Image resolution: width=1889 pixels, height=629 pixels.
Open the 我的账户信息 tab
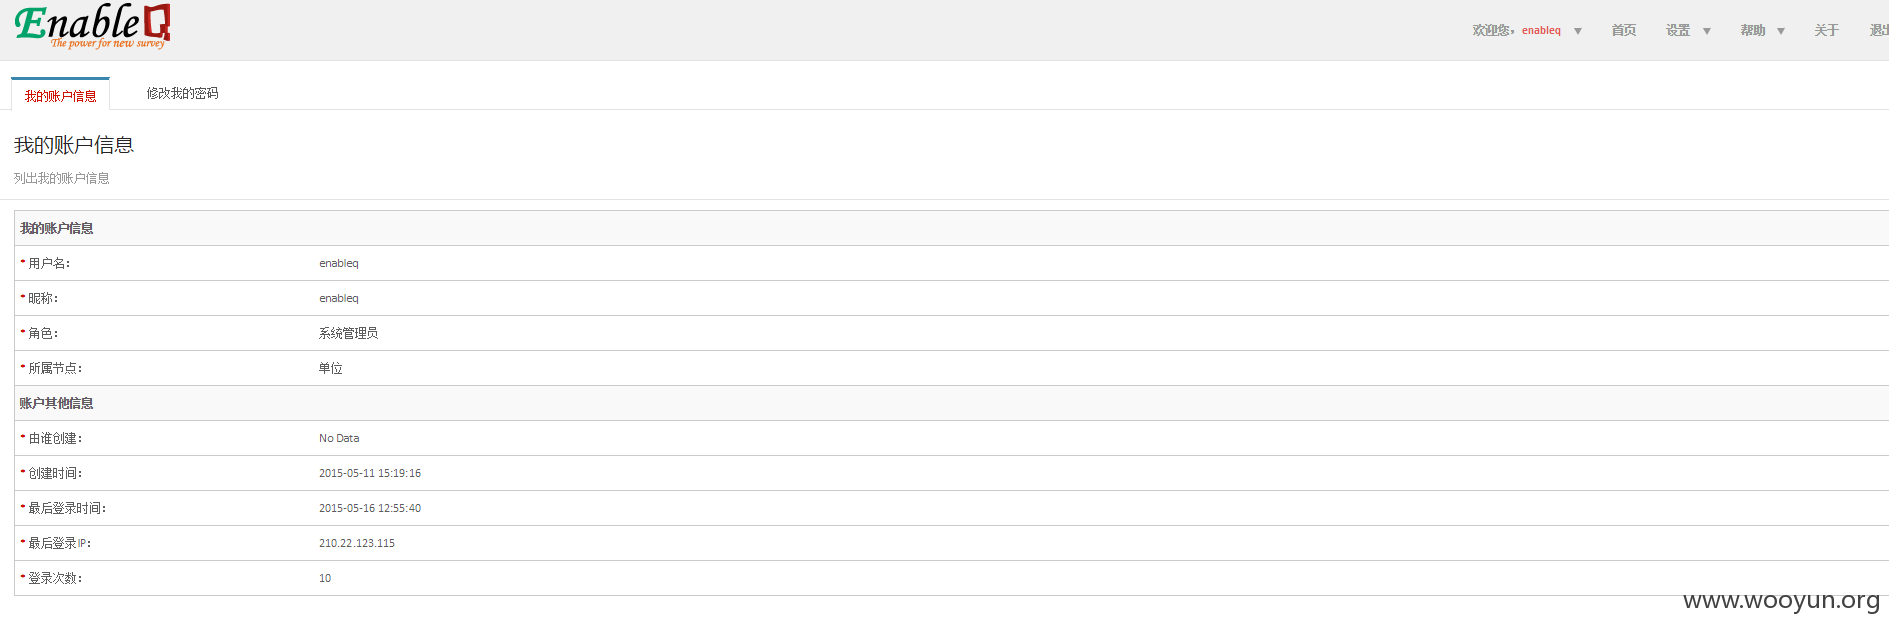tap(60, 95)
